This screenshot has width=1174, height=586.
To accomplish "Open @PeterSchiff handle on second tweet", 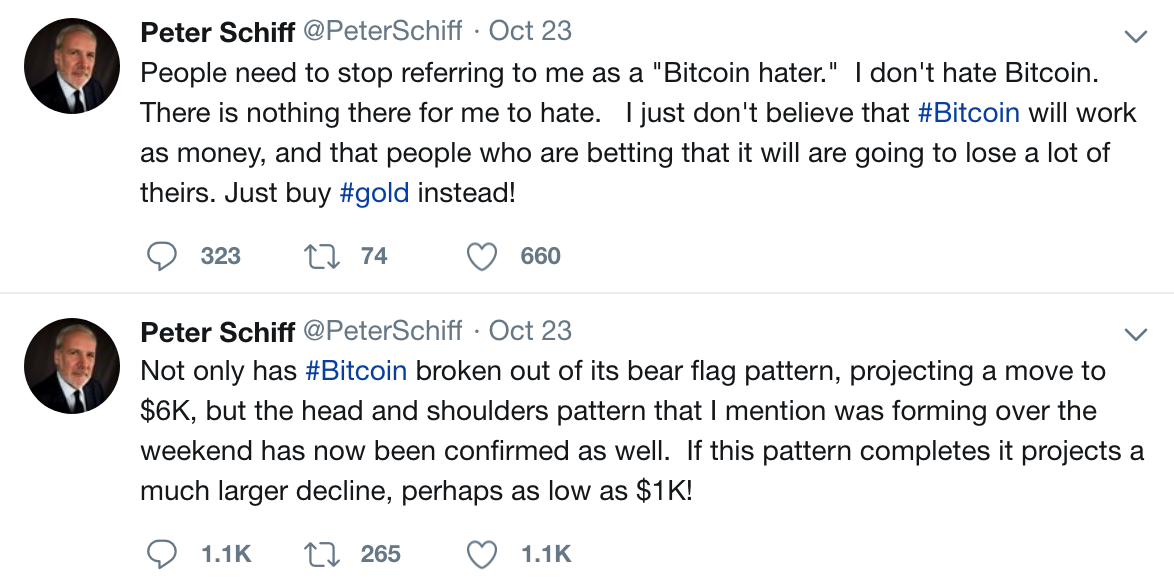I will (x=382, y=330).
